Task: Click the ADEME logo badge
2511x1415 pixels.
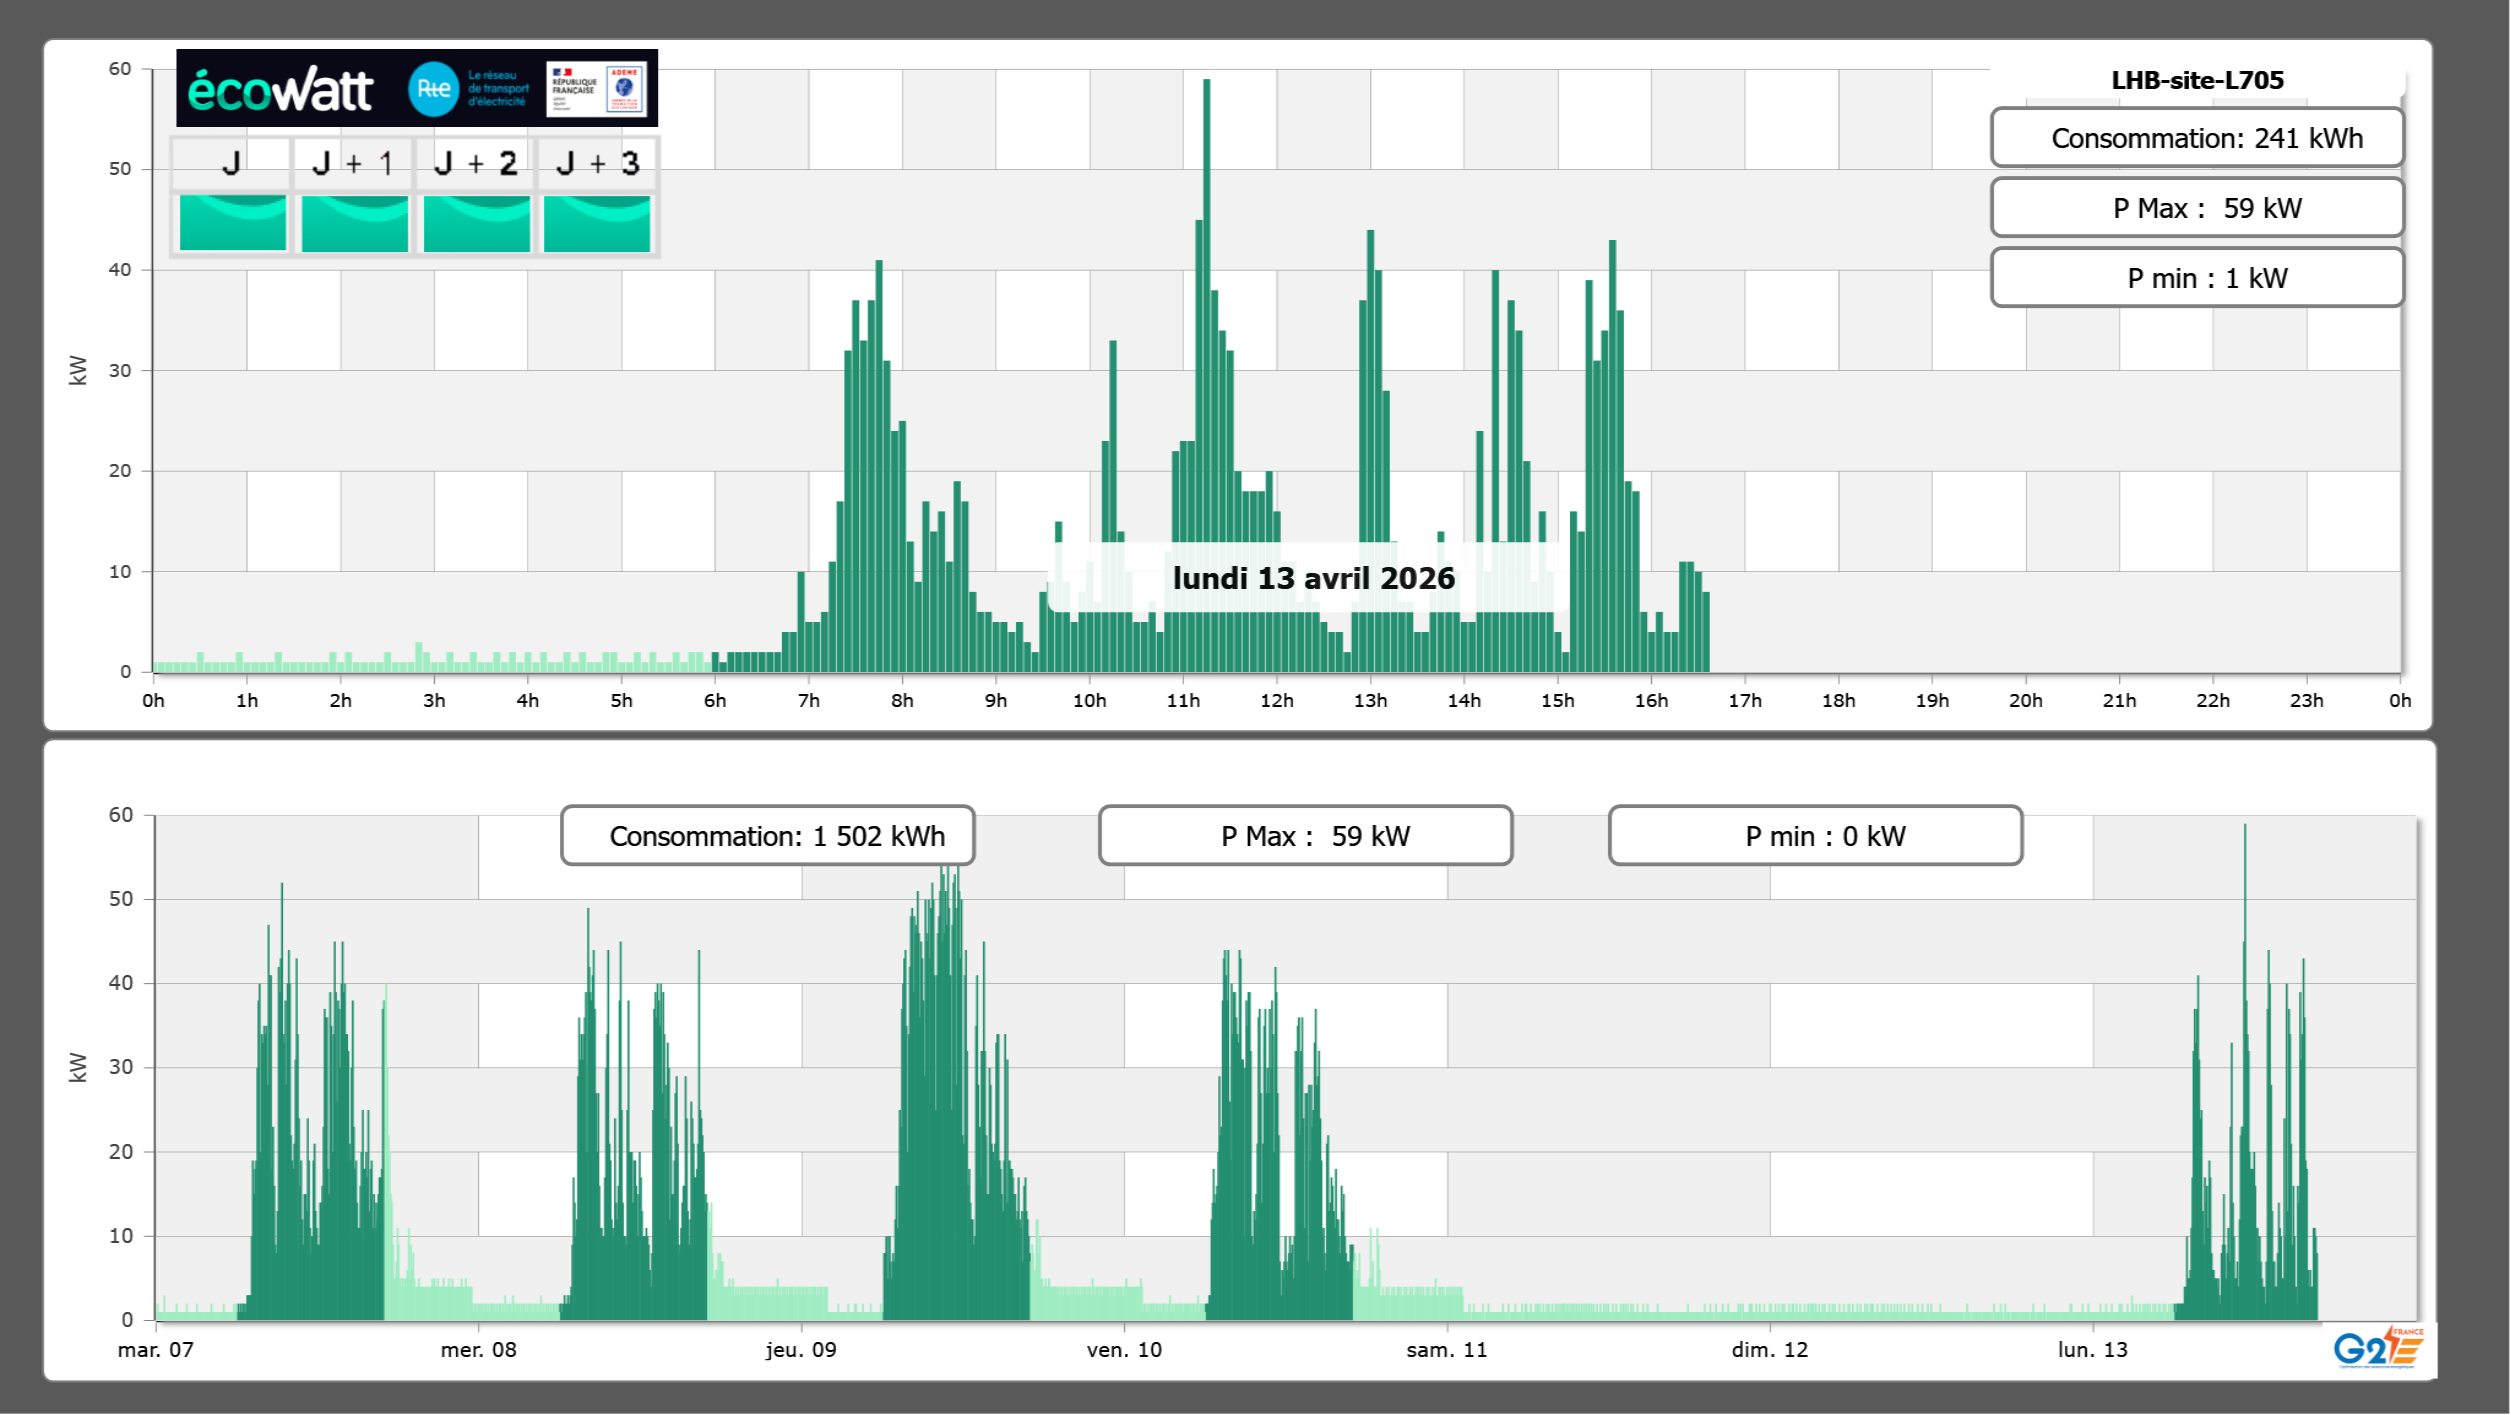Action: point(625,89)
